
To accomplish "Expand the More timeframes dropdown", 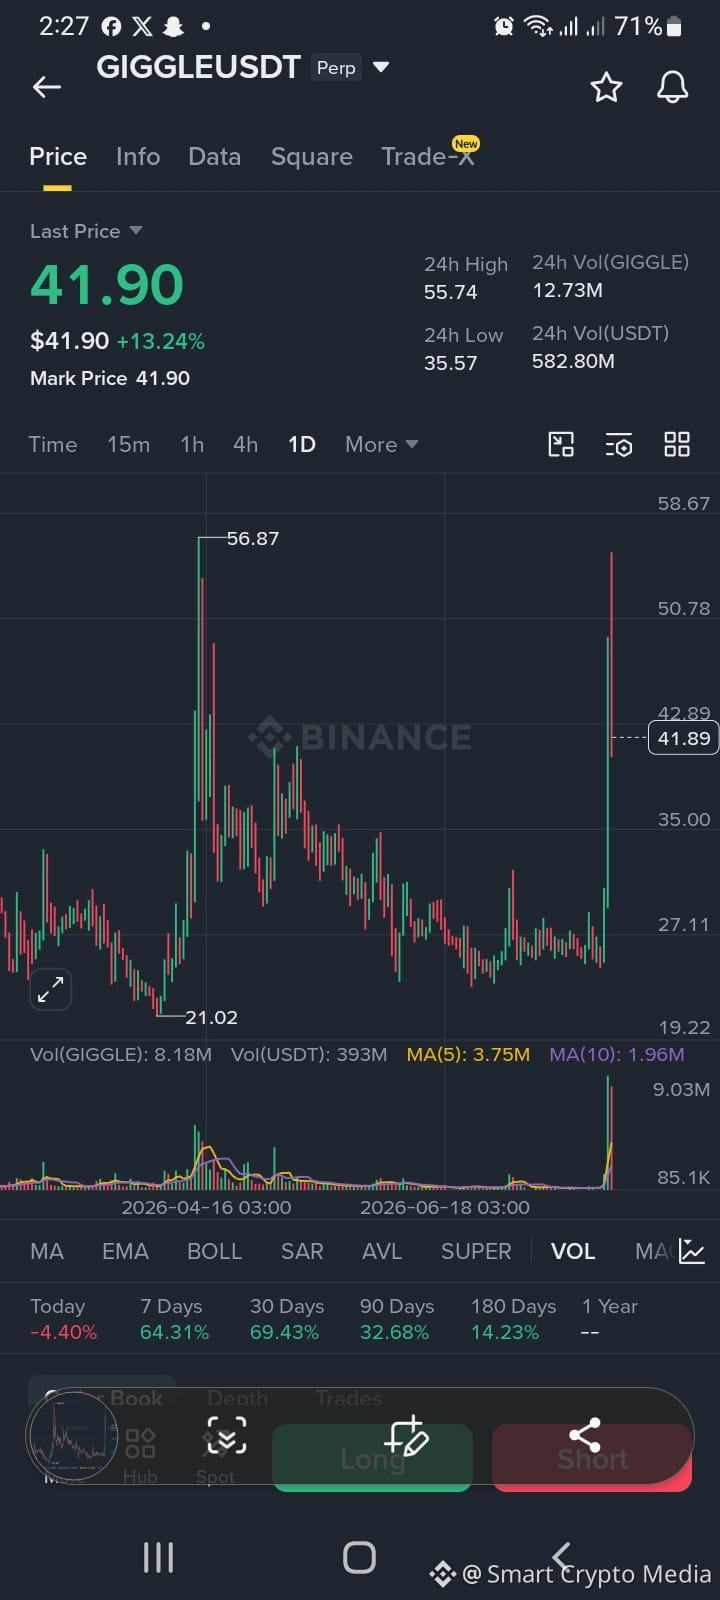I will tap(381, 444).
